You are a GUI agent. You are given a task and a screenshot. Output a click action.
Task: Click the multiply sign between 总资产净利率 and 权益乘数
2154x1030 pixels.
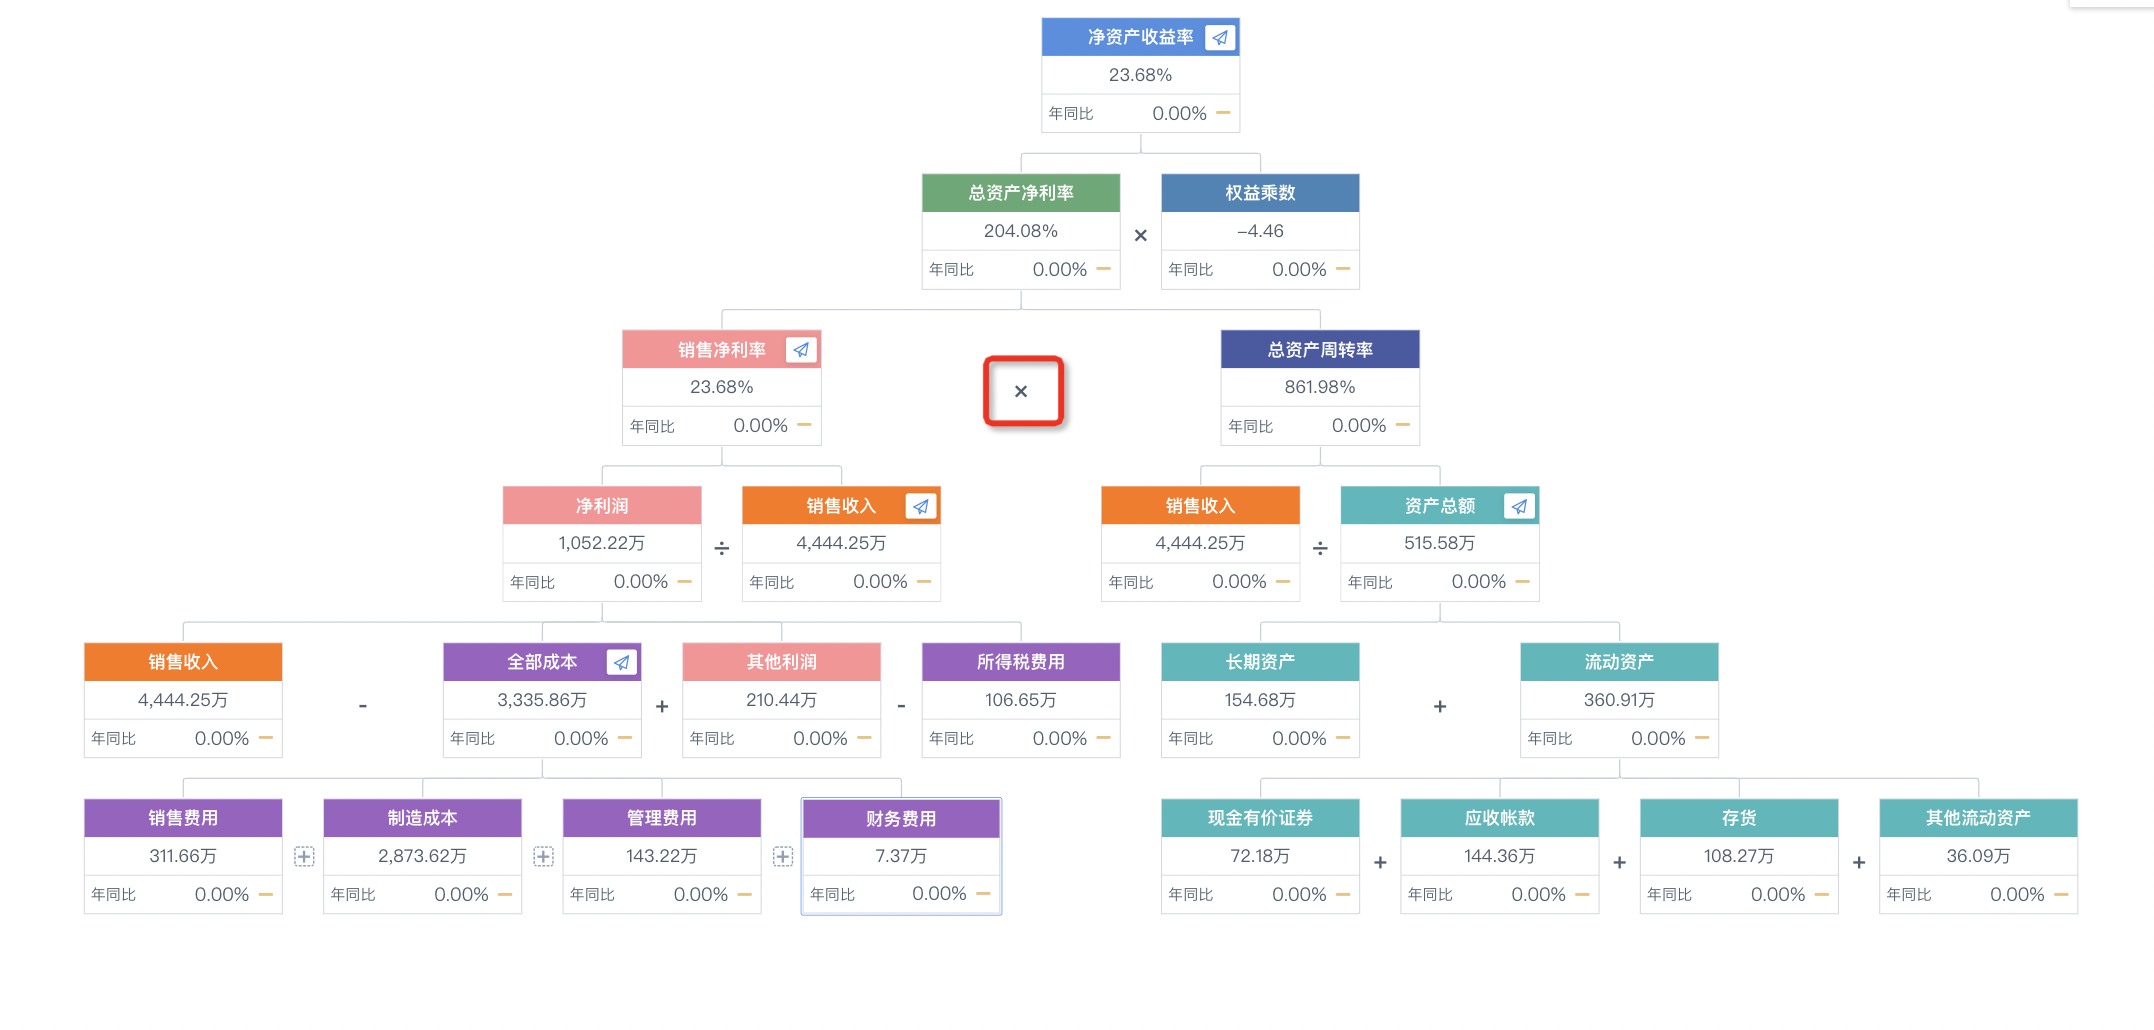point(1140,236)
